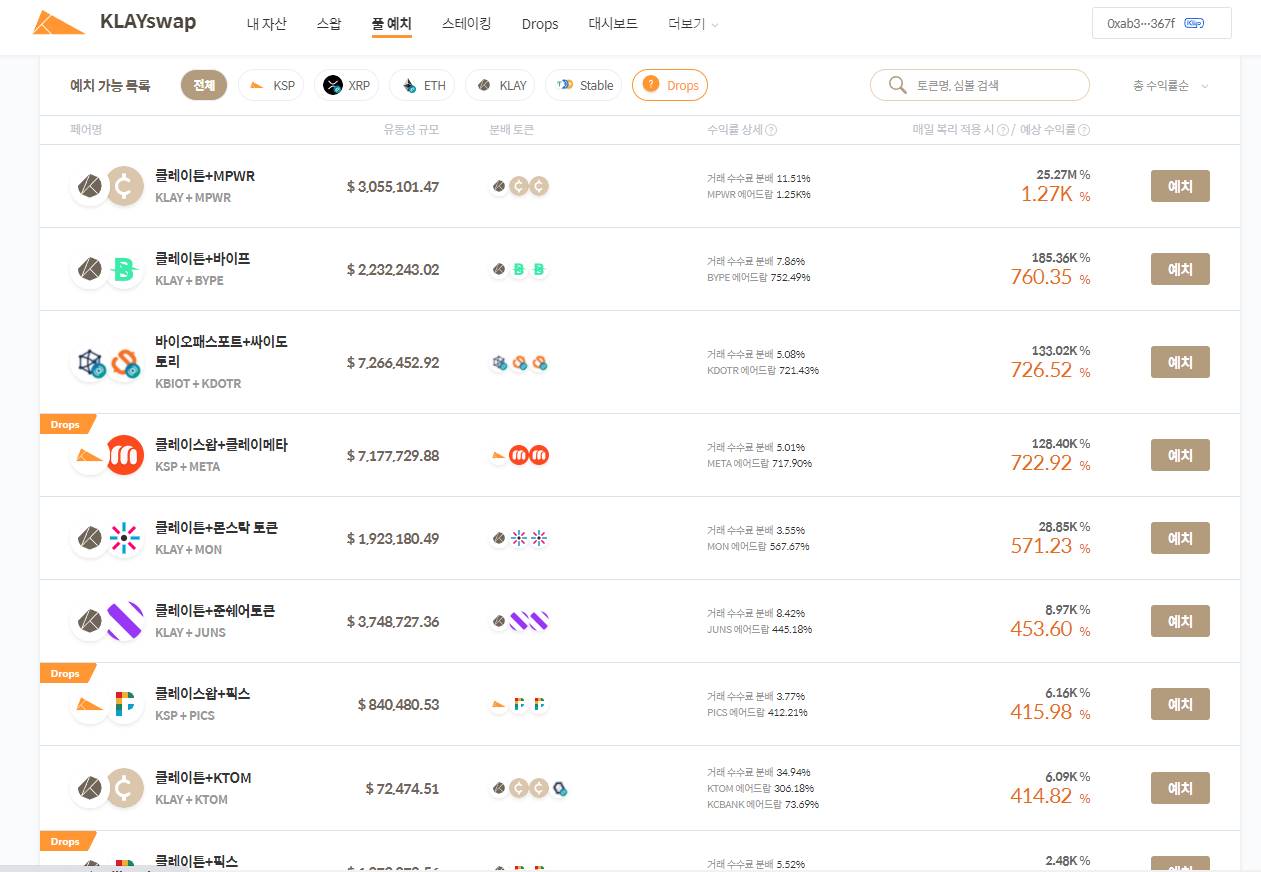
Task: Click the META token pair icon
Action: pyautogui.click(x=125, y=455)
